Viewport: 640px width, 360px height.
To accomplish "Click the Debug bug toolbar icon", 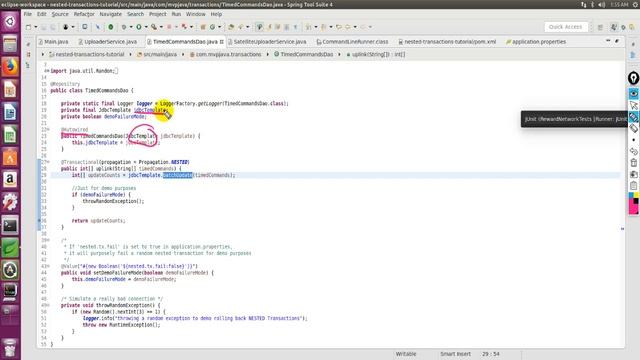I will coord(124,27).
